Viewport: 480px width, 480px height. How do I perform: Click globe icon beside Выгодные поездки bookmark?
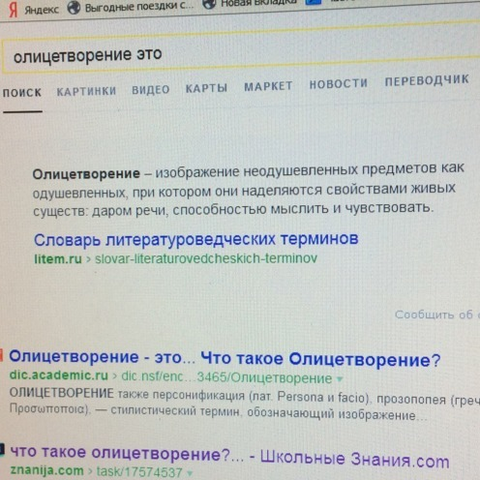pyautogui.click(x=74, y=8)
